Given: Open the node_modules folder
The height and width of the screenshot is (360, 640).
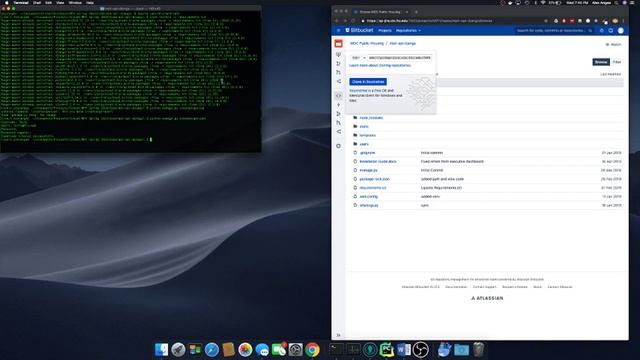Looking at the screenshot, I should click(x=371, y=118).
